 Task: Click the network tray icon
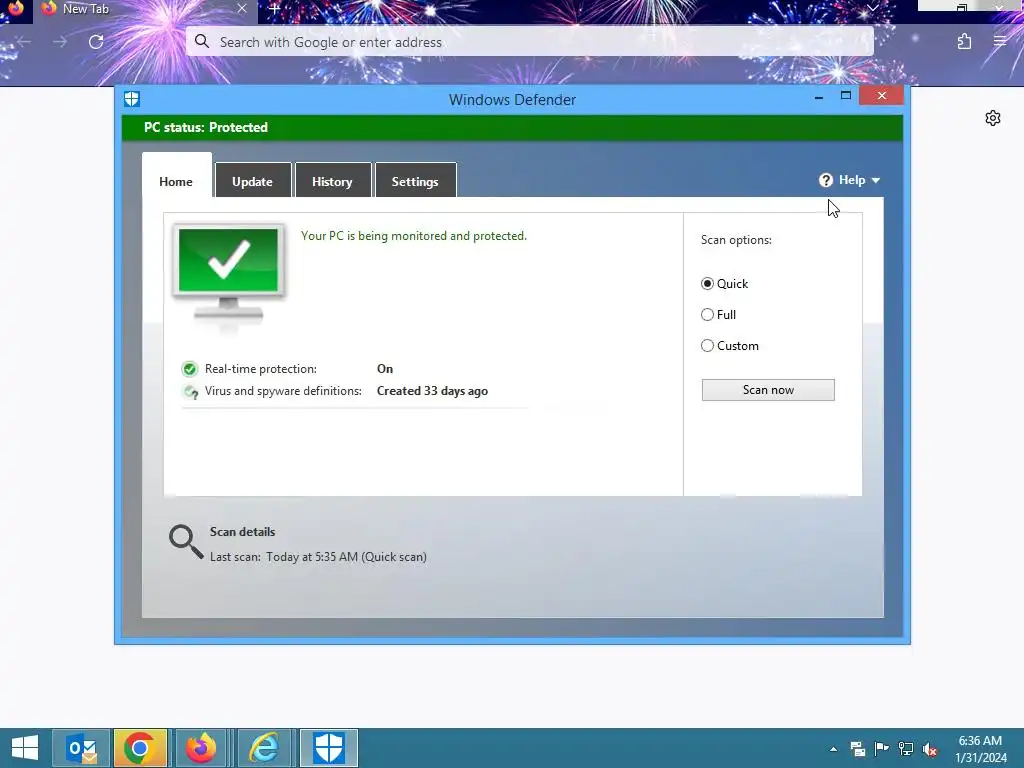point(906,749)
